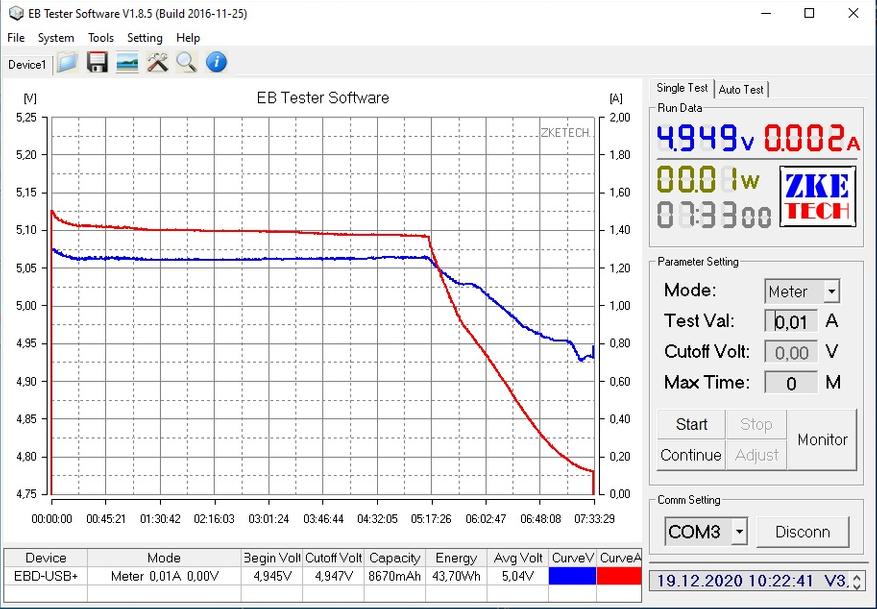Click the Continue button
This screenshot has width=877, height=609.
691,455
